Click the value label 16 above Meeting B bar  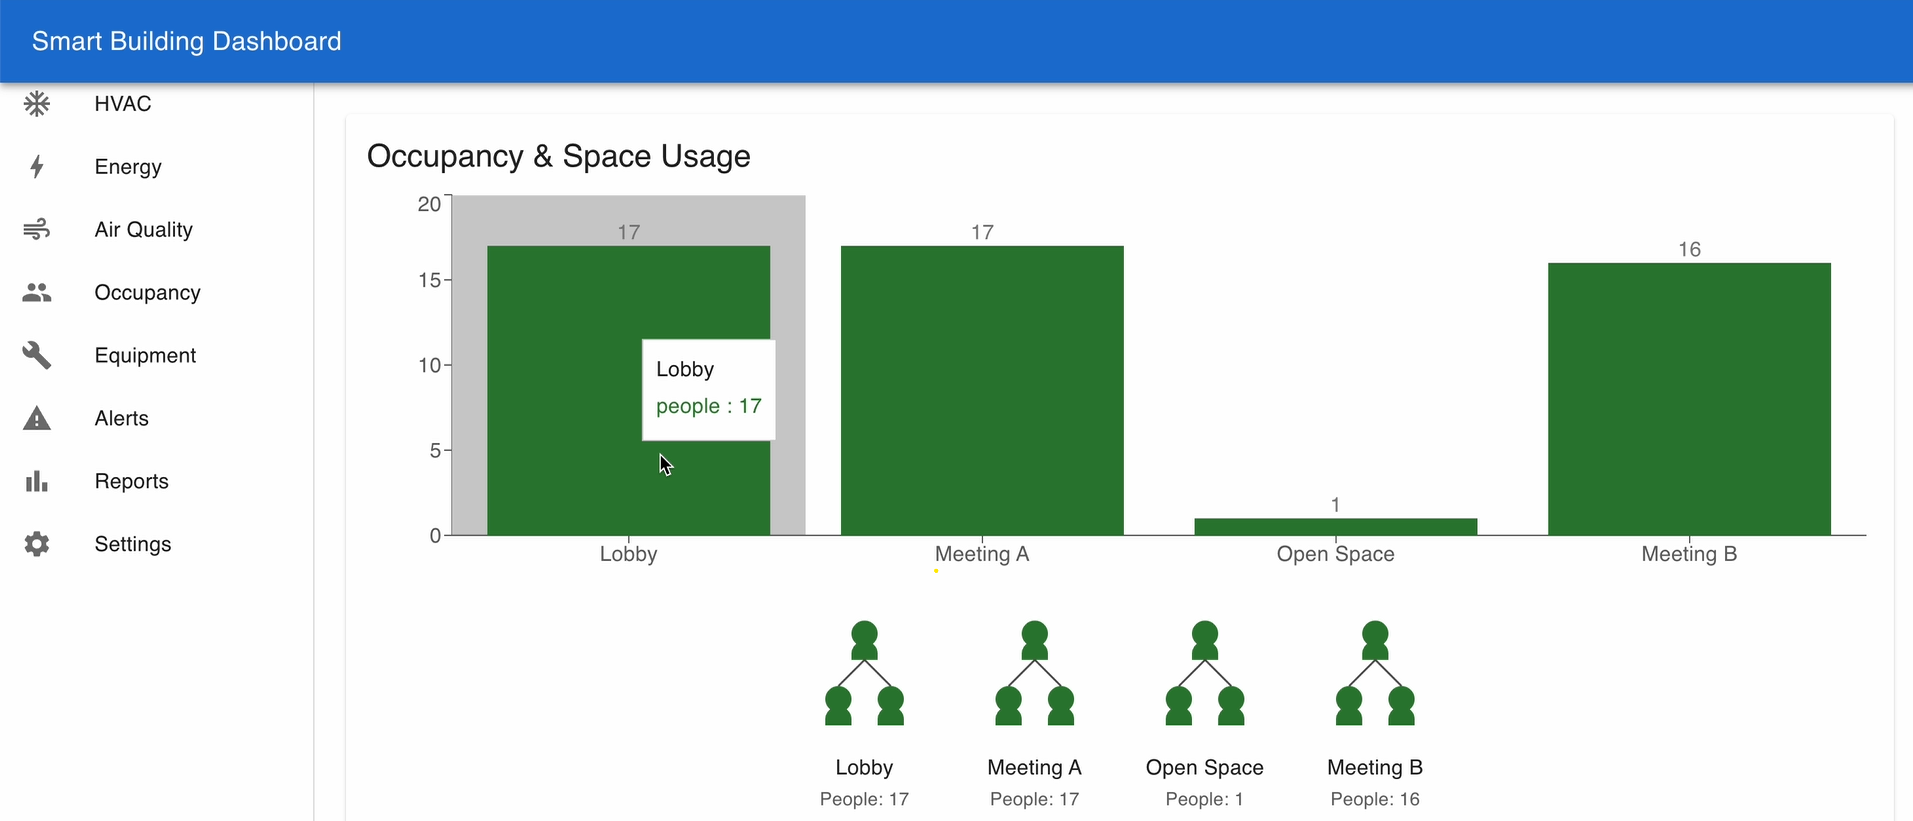(1689, 249)
